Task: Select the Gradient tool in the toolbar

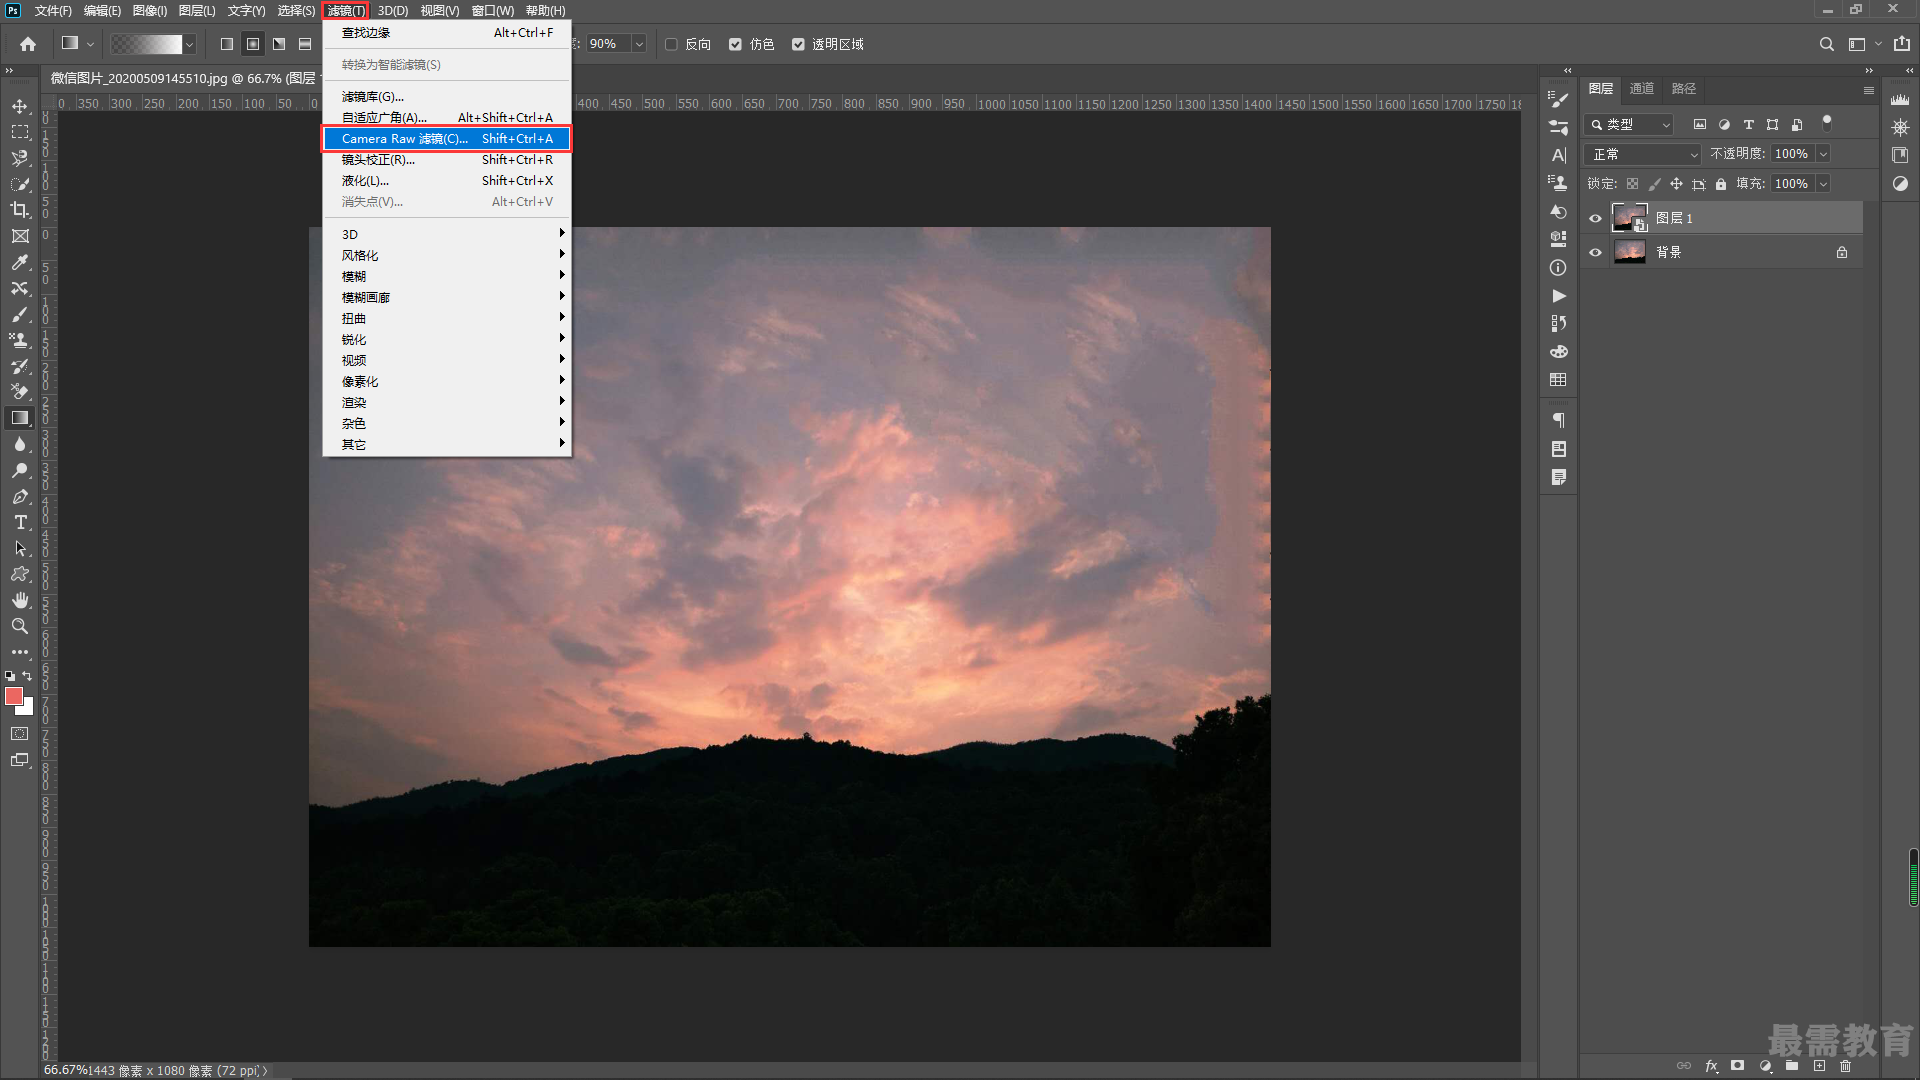Action: [x=20, y=418]
